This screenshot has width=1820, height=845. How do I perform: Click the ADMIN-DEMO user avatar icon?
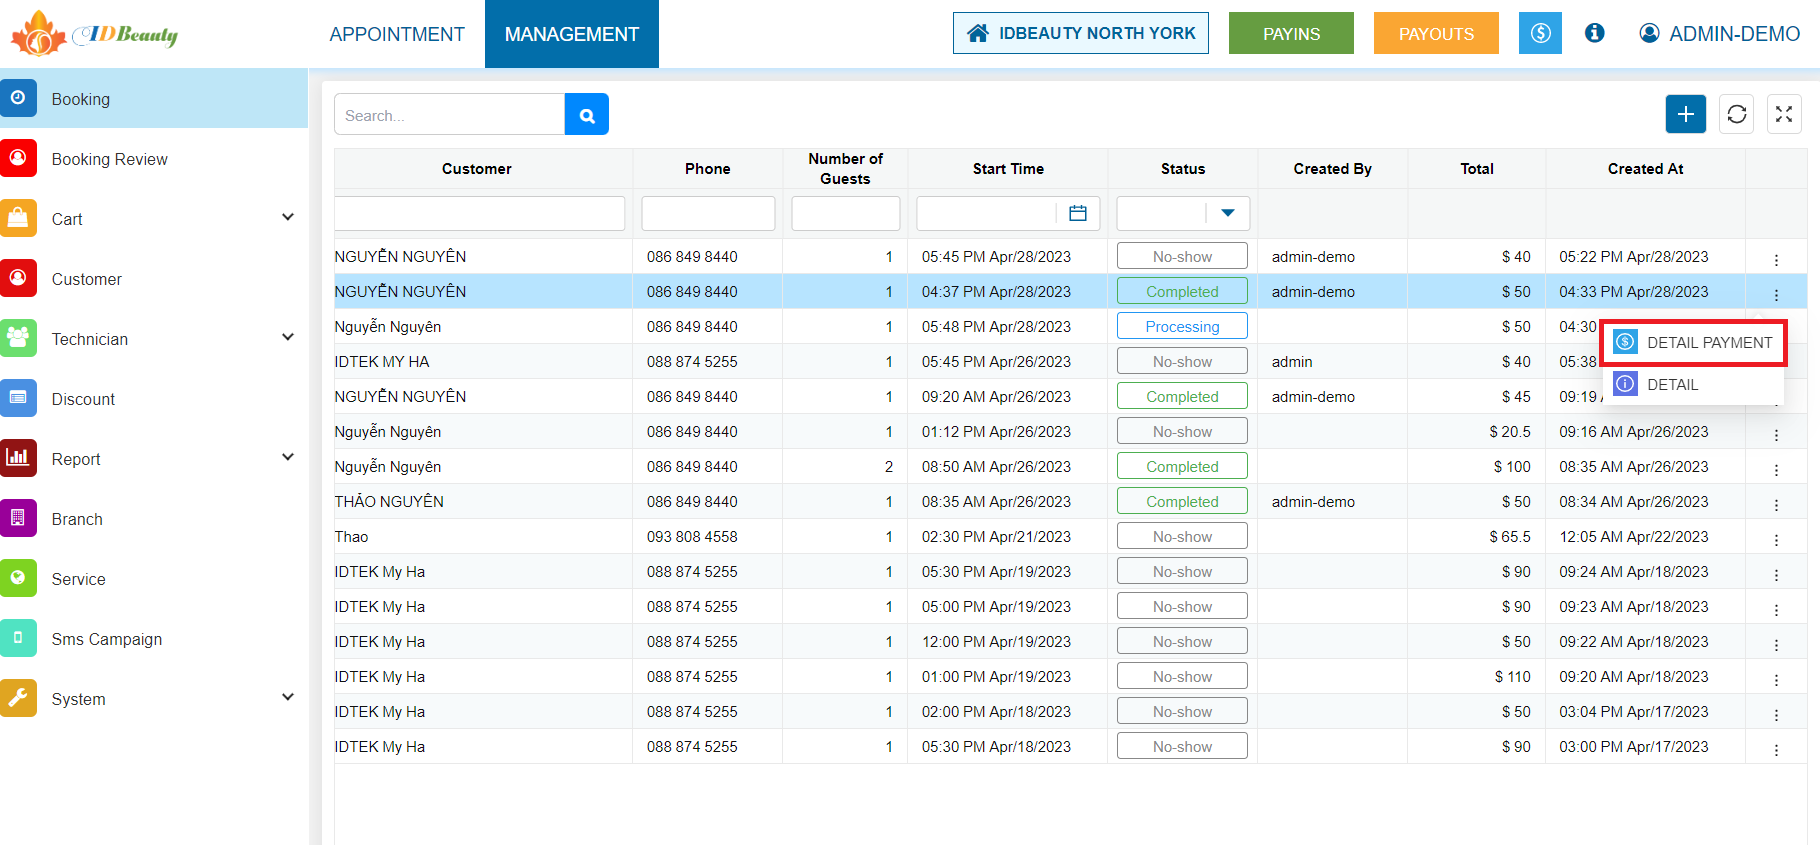1649,33
